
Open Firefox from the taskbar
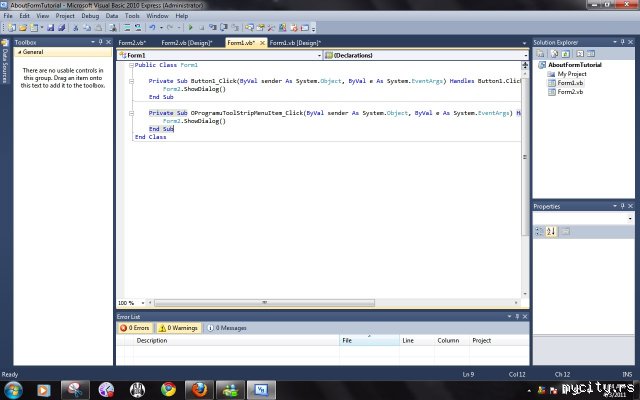(199, 389)
